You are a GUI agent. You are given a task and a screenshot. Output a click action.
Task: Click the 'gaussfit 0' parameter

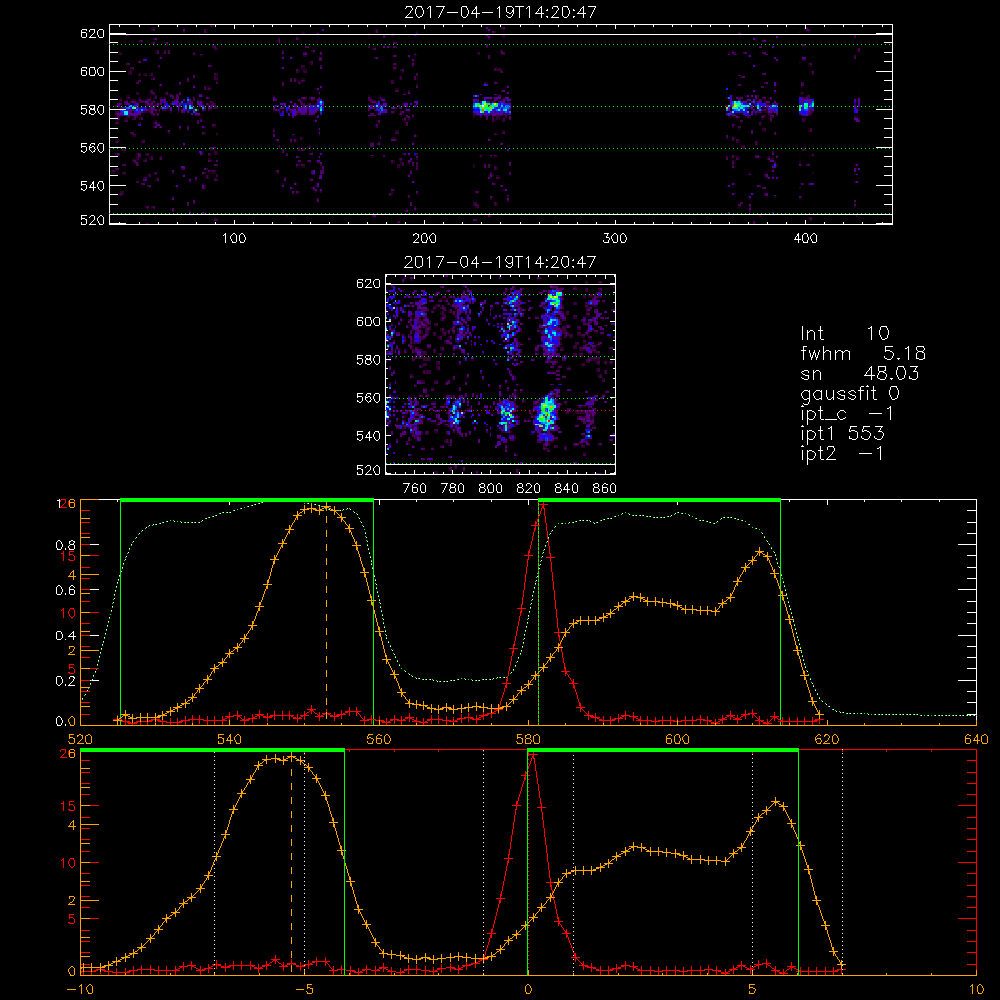pos(850,394)
